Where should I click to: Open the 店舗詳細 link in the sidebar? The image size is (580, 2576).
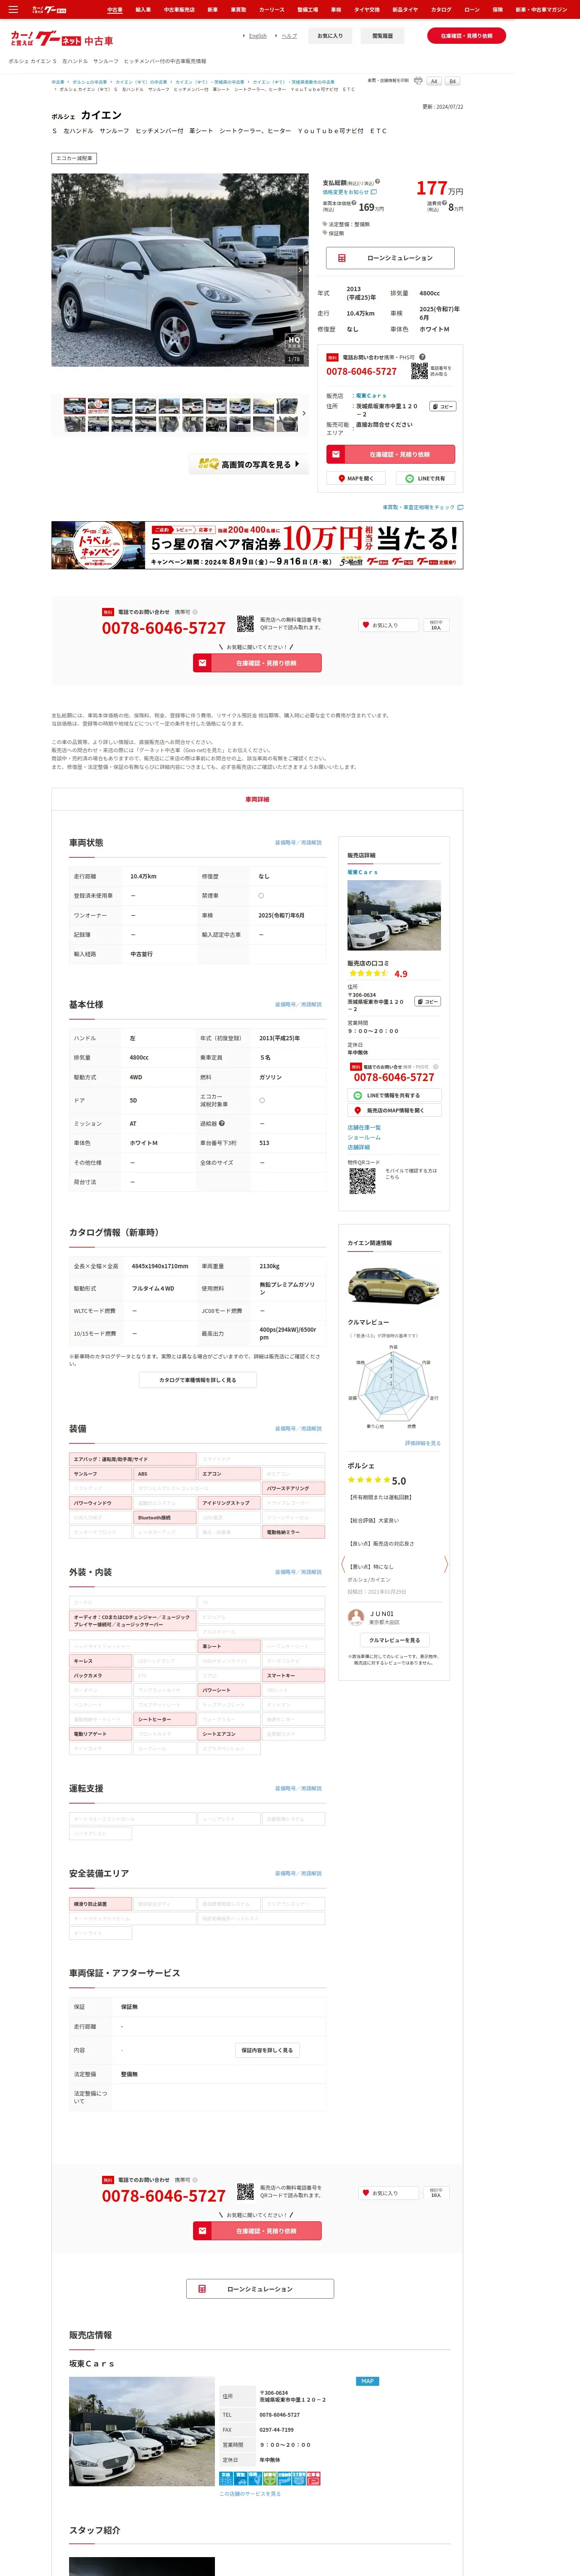pos(359,1147)
